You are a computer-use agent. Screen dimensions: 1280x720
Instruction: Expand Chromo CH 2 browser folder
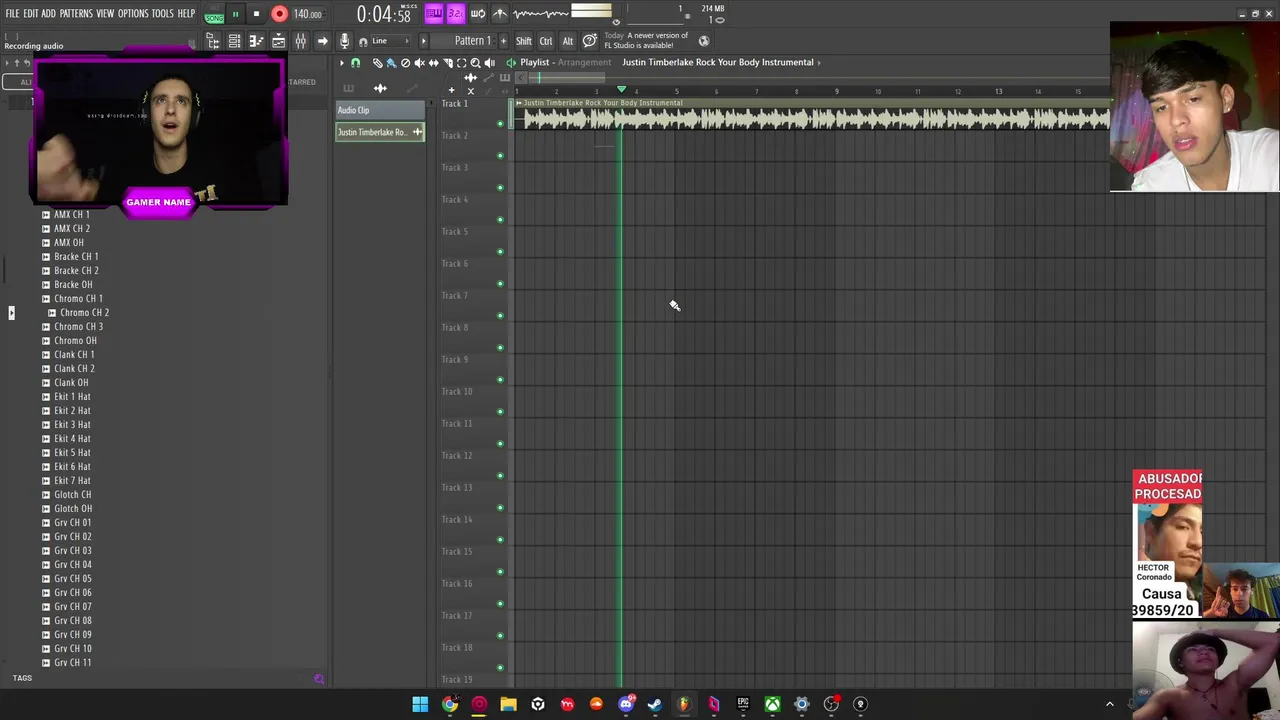coord(52,313)
